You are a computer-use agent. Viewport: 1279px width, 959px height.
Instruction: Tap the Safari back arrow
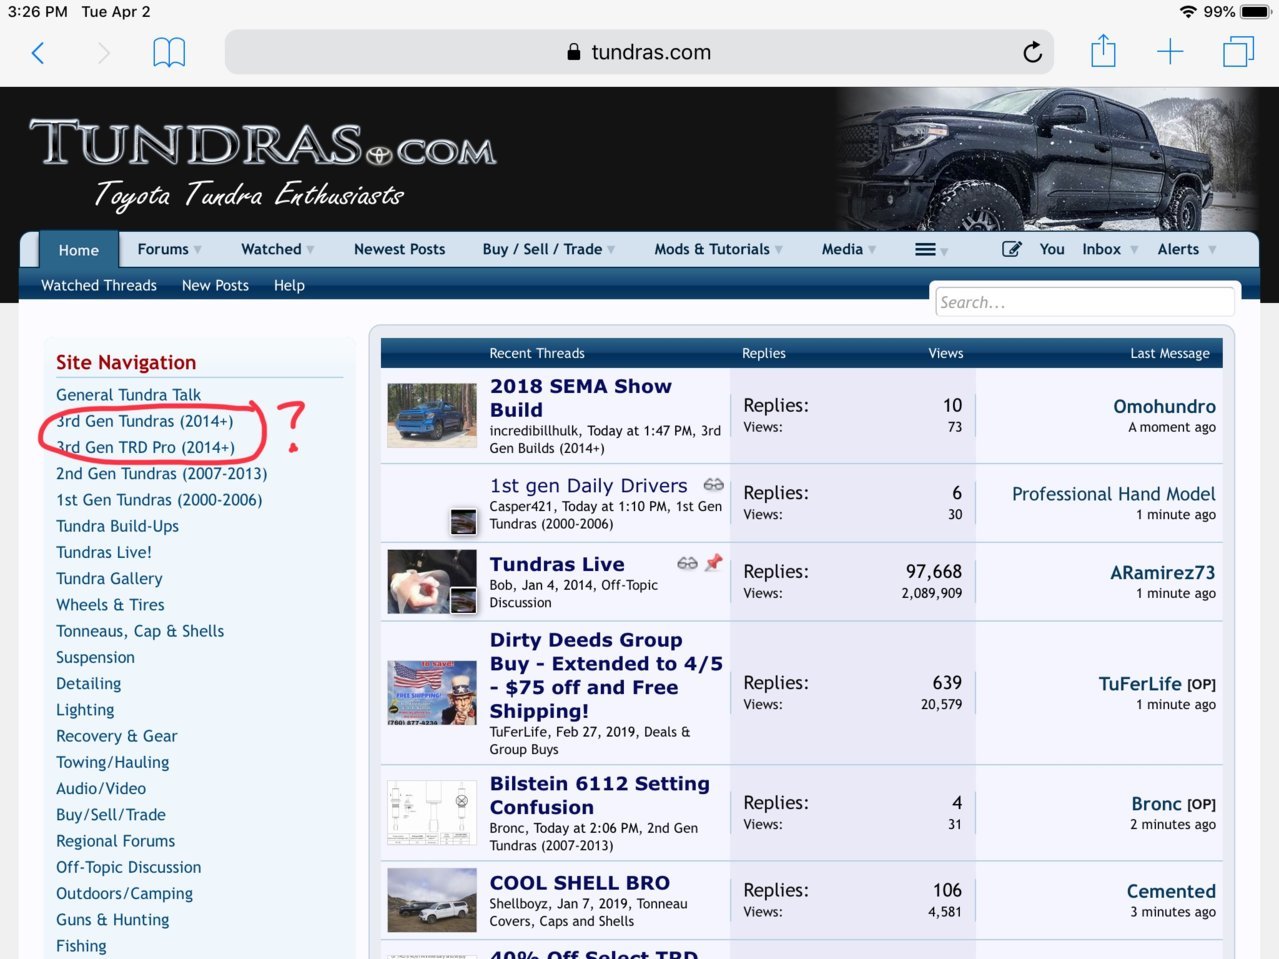[x=38, y=53]
